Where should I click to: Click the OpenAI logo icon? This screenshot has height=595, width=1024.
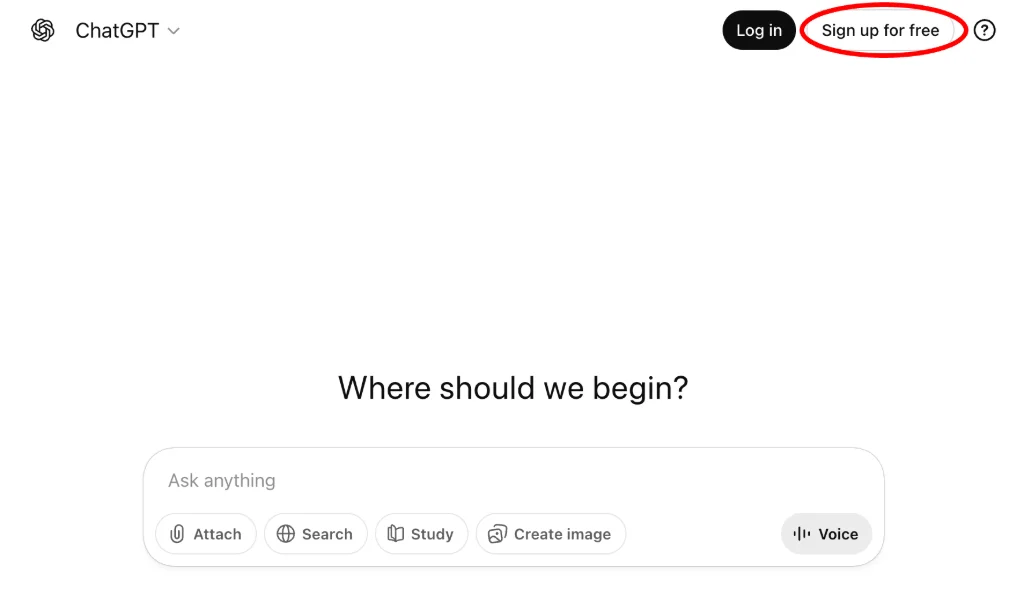point(43,31)
